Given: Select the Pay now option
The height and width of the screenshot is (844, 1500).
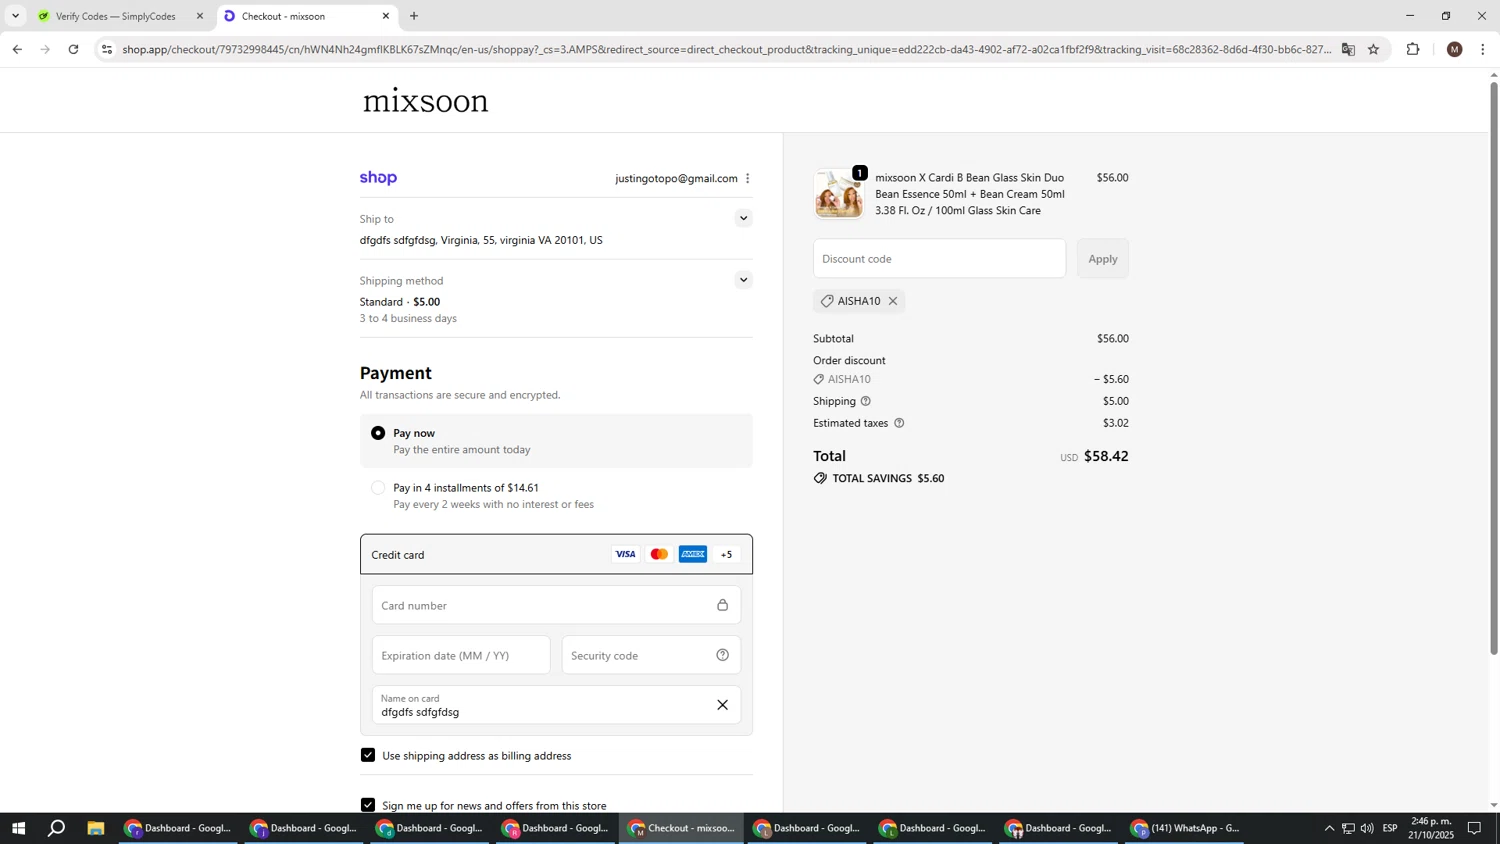Looking at the screenshot, I should pyautogui.click(x=378, y=433).
